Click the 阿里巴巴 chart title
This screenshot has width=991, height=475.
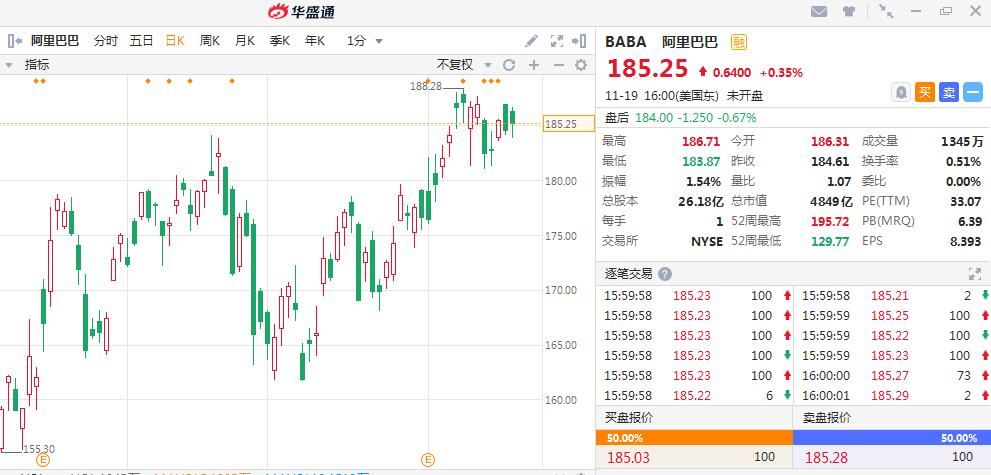(55, 41)
